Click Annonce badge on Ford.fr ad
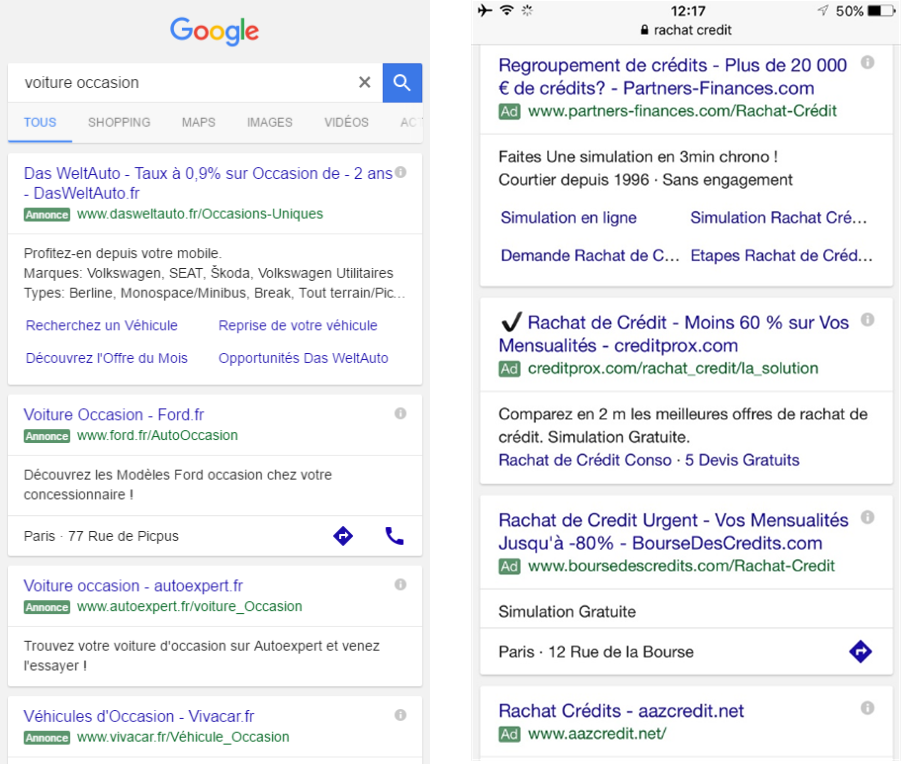The image size is (905, 764). click(47, 436)
